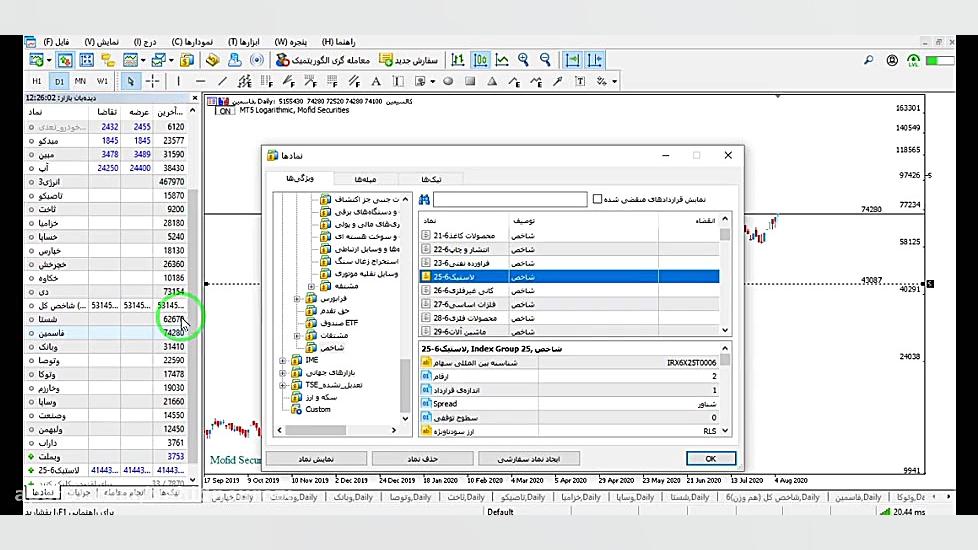Screen dimensions: 978x550
Task: Click the search magnifier at toolbar right
Action: point(868,60)
